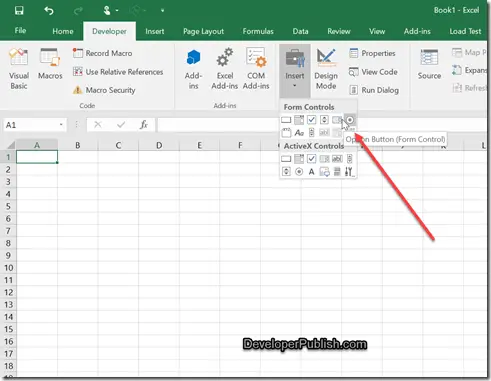This screenshot has width=491, height=381.
Task: Click inside the formula bar
Action: pos(217,125)
